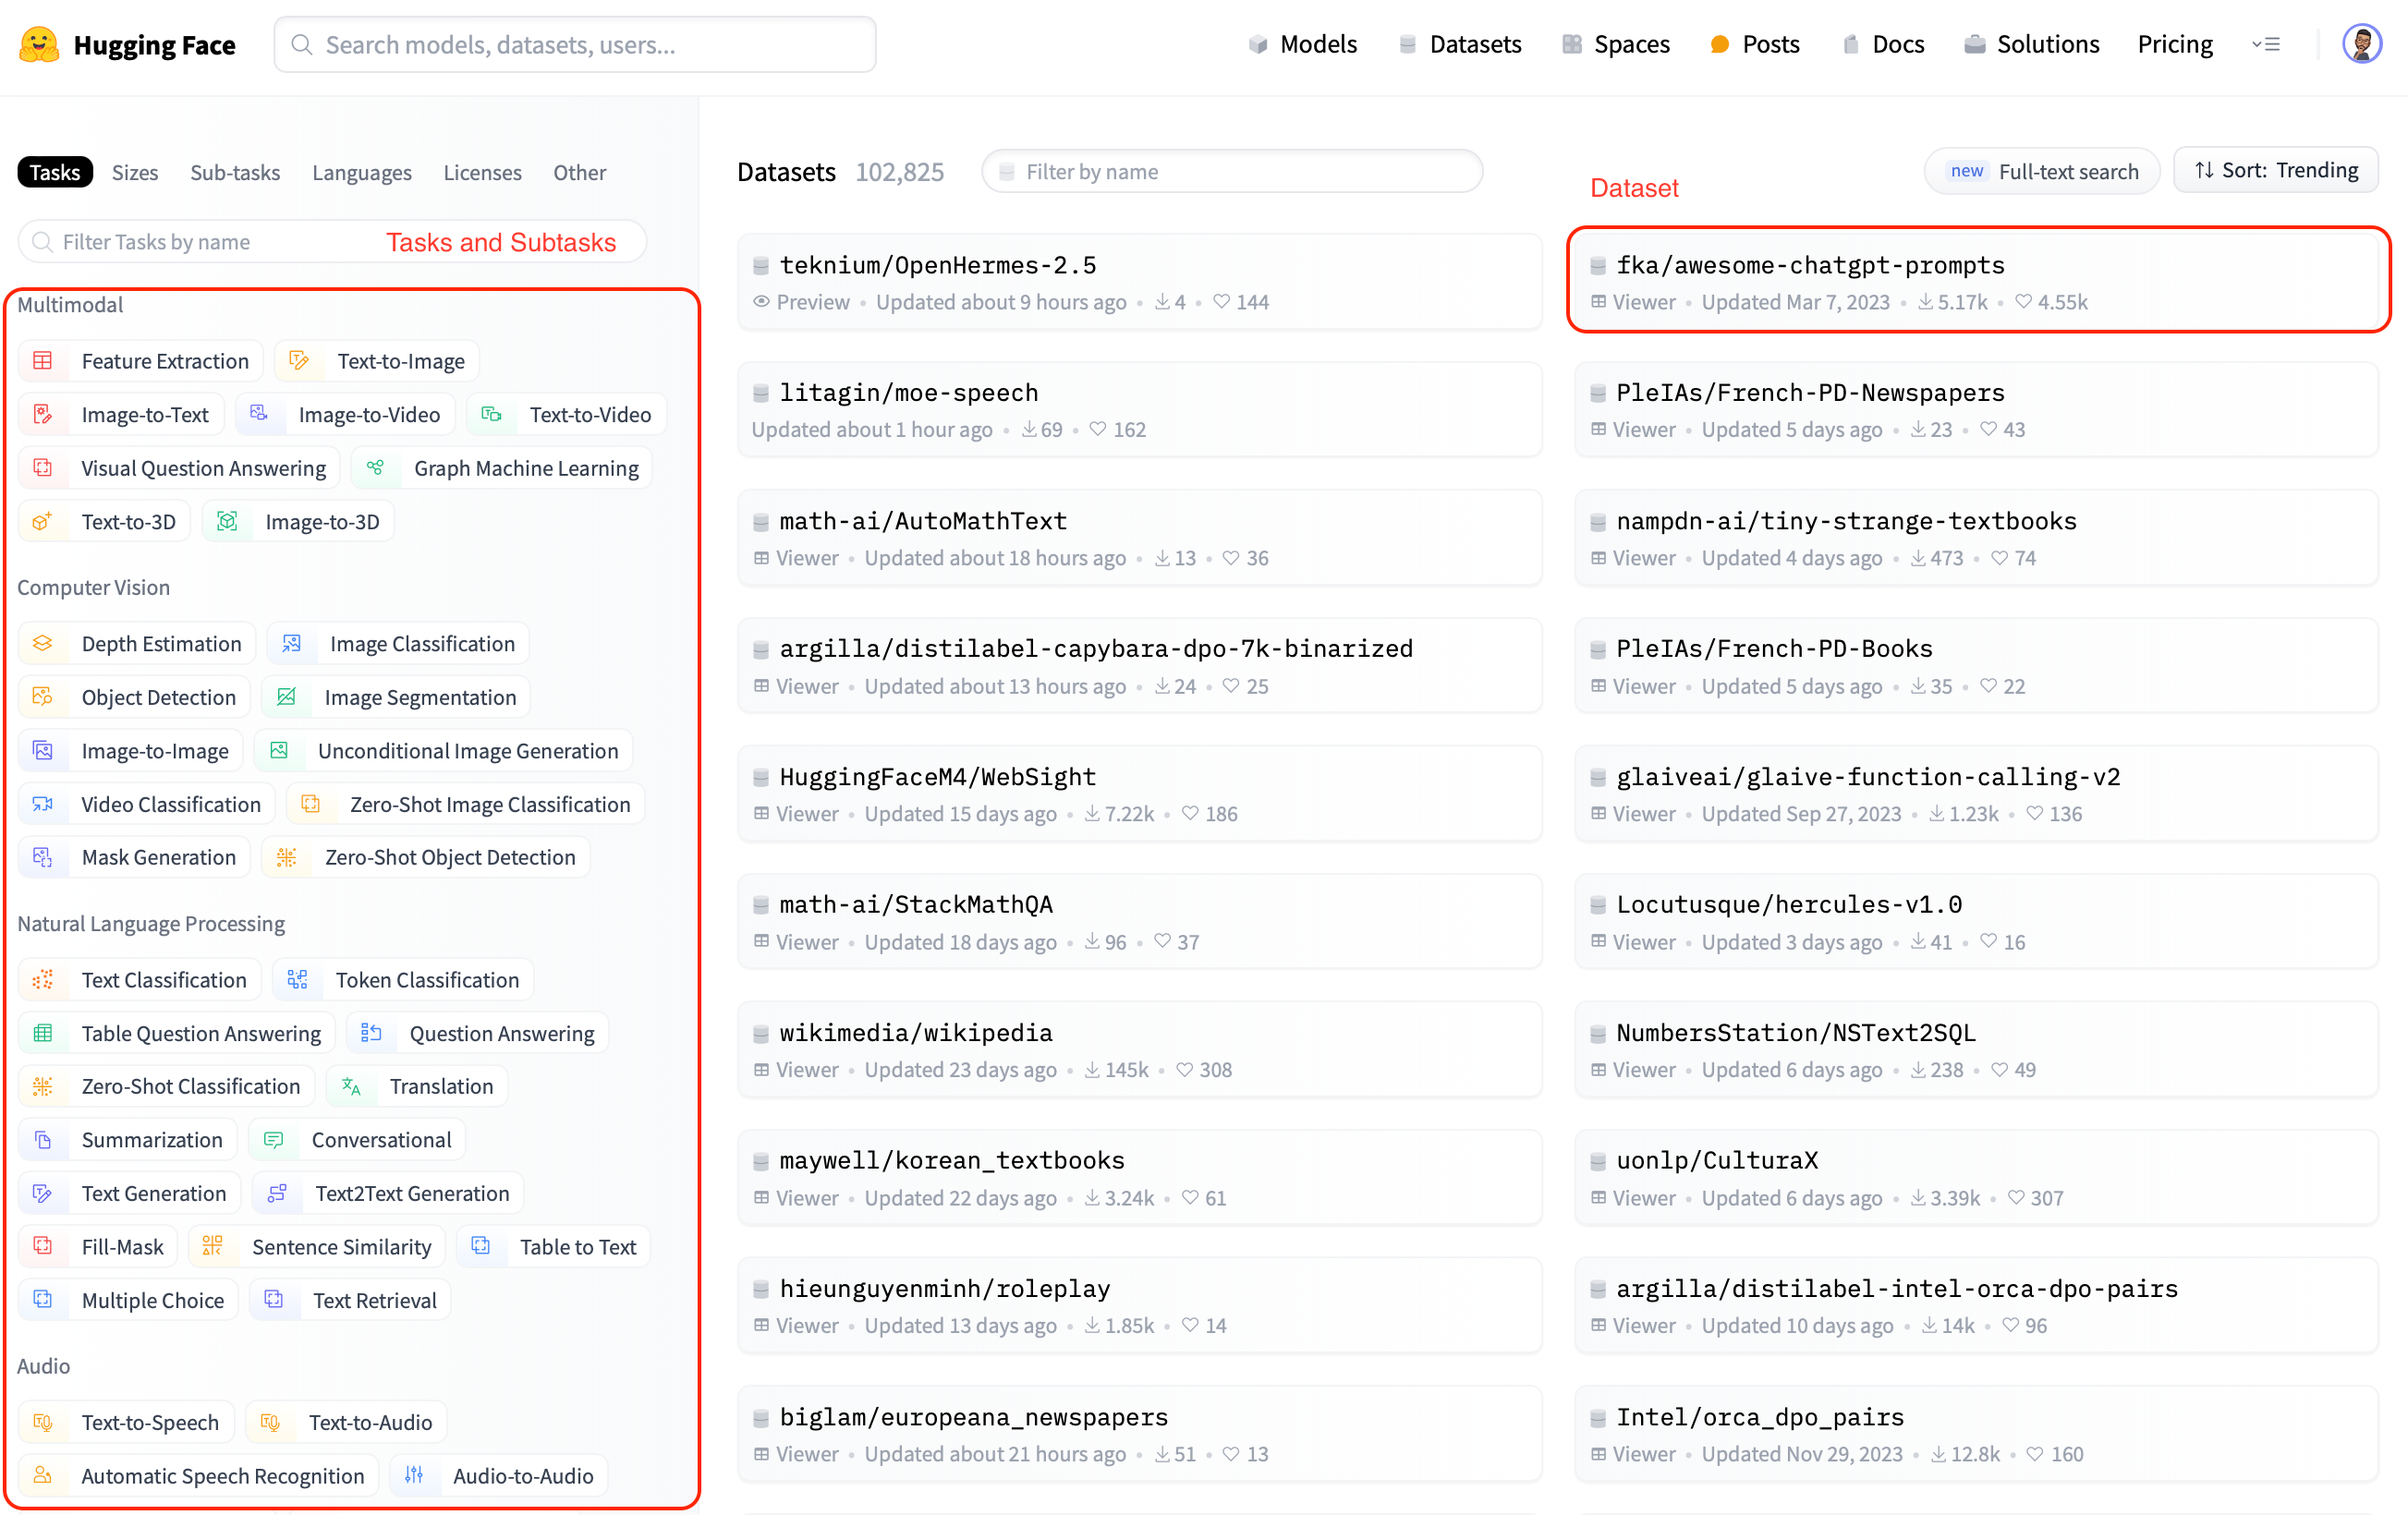This screenshot has height=1515, width=2408.
Task: Click the user profile avatar
Action: coord(2361,45)
